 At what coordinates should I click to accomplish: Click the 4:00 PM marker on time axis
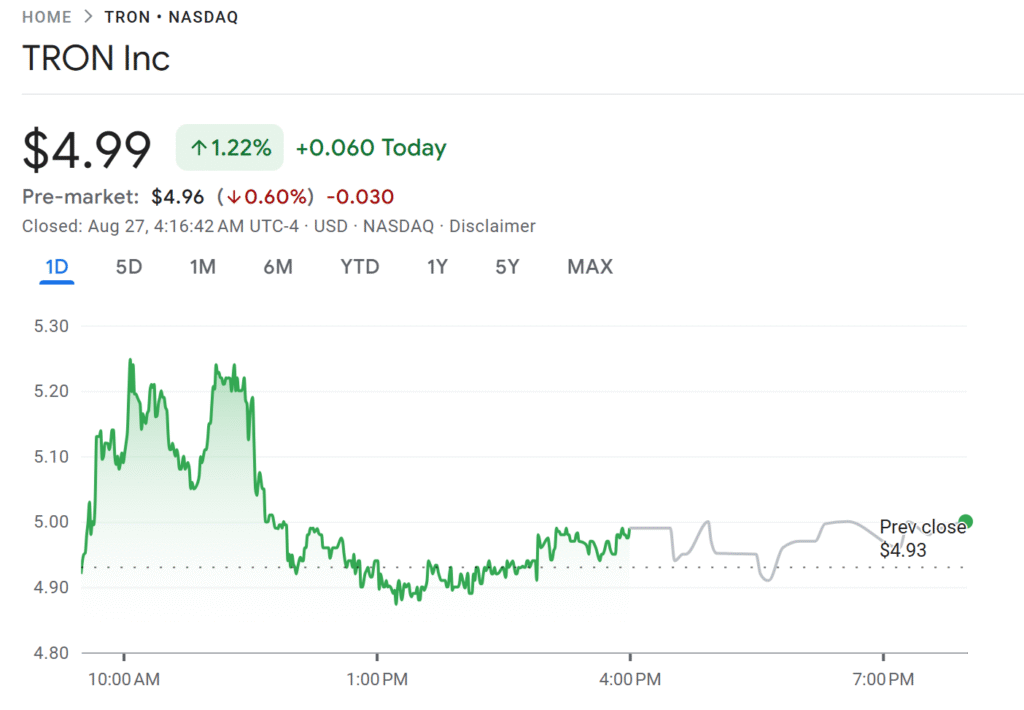(x=629, y=680)
